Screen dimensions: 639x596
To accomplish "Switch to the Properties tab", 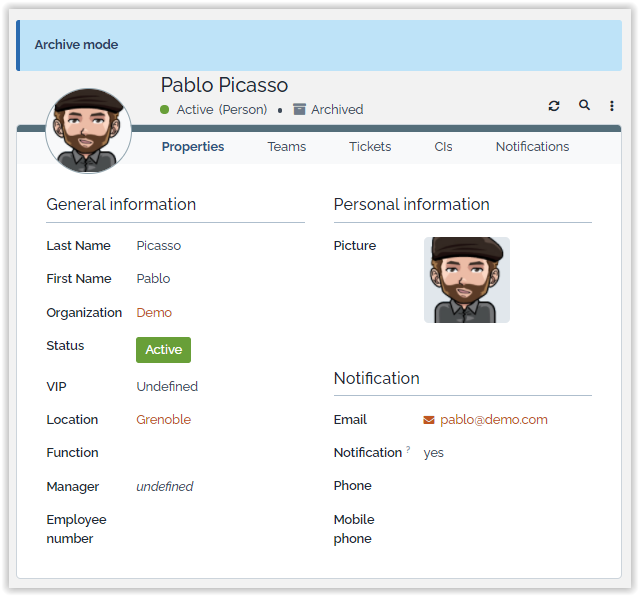I will point(193,146).
